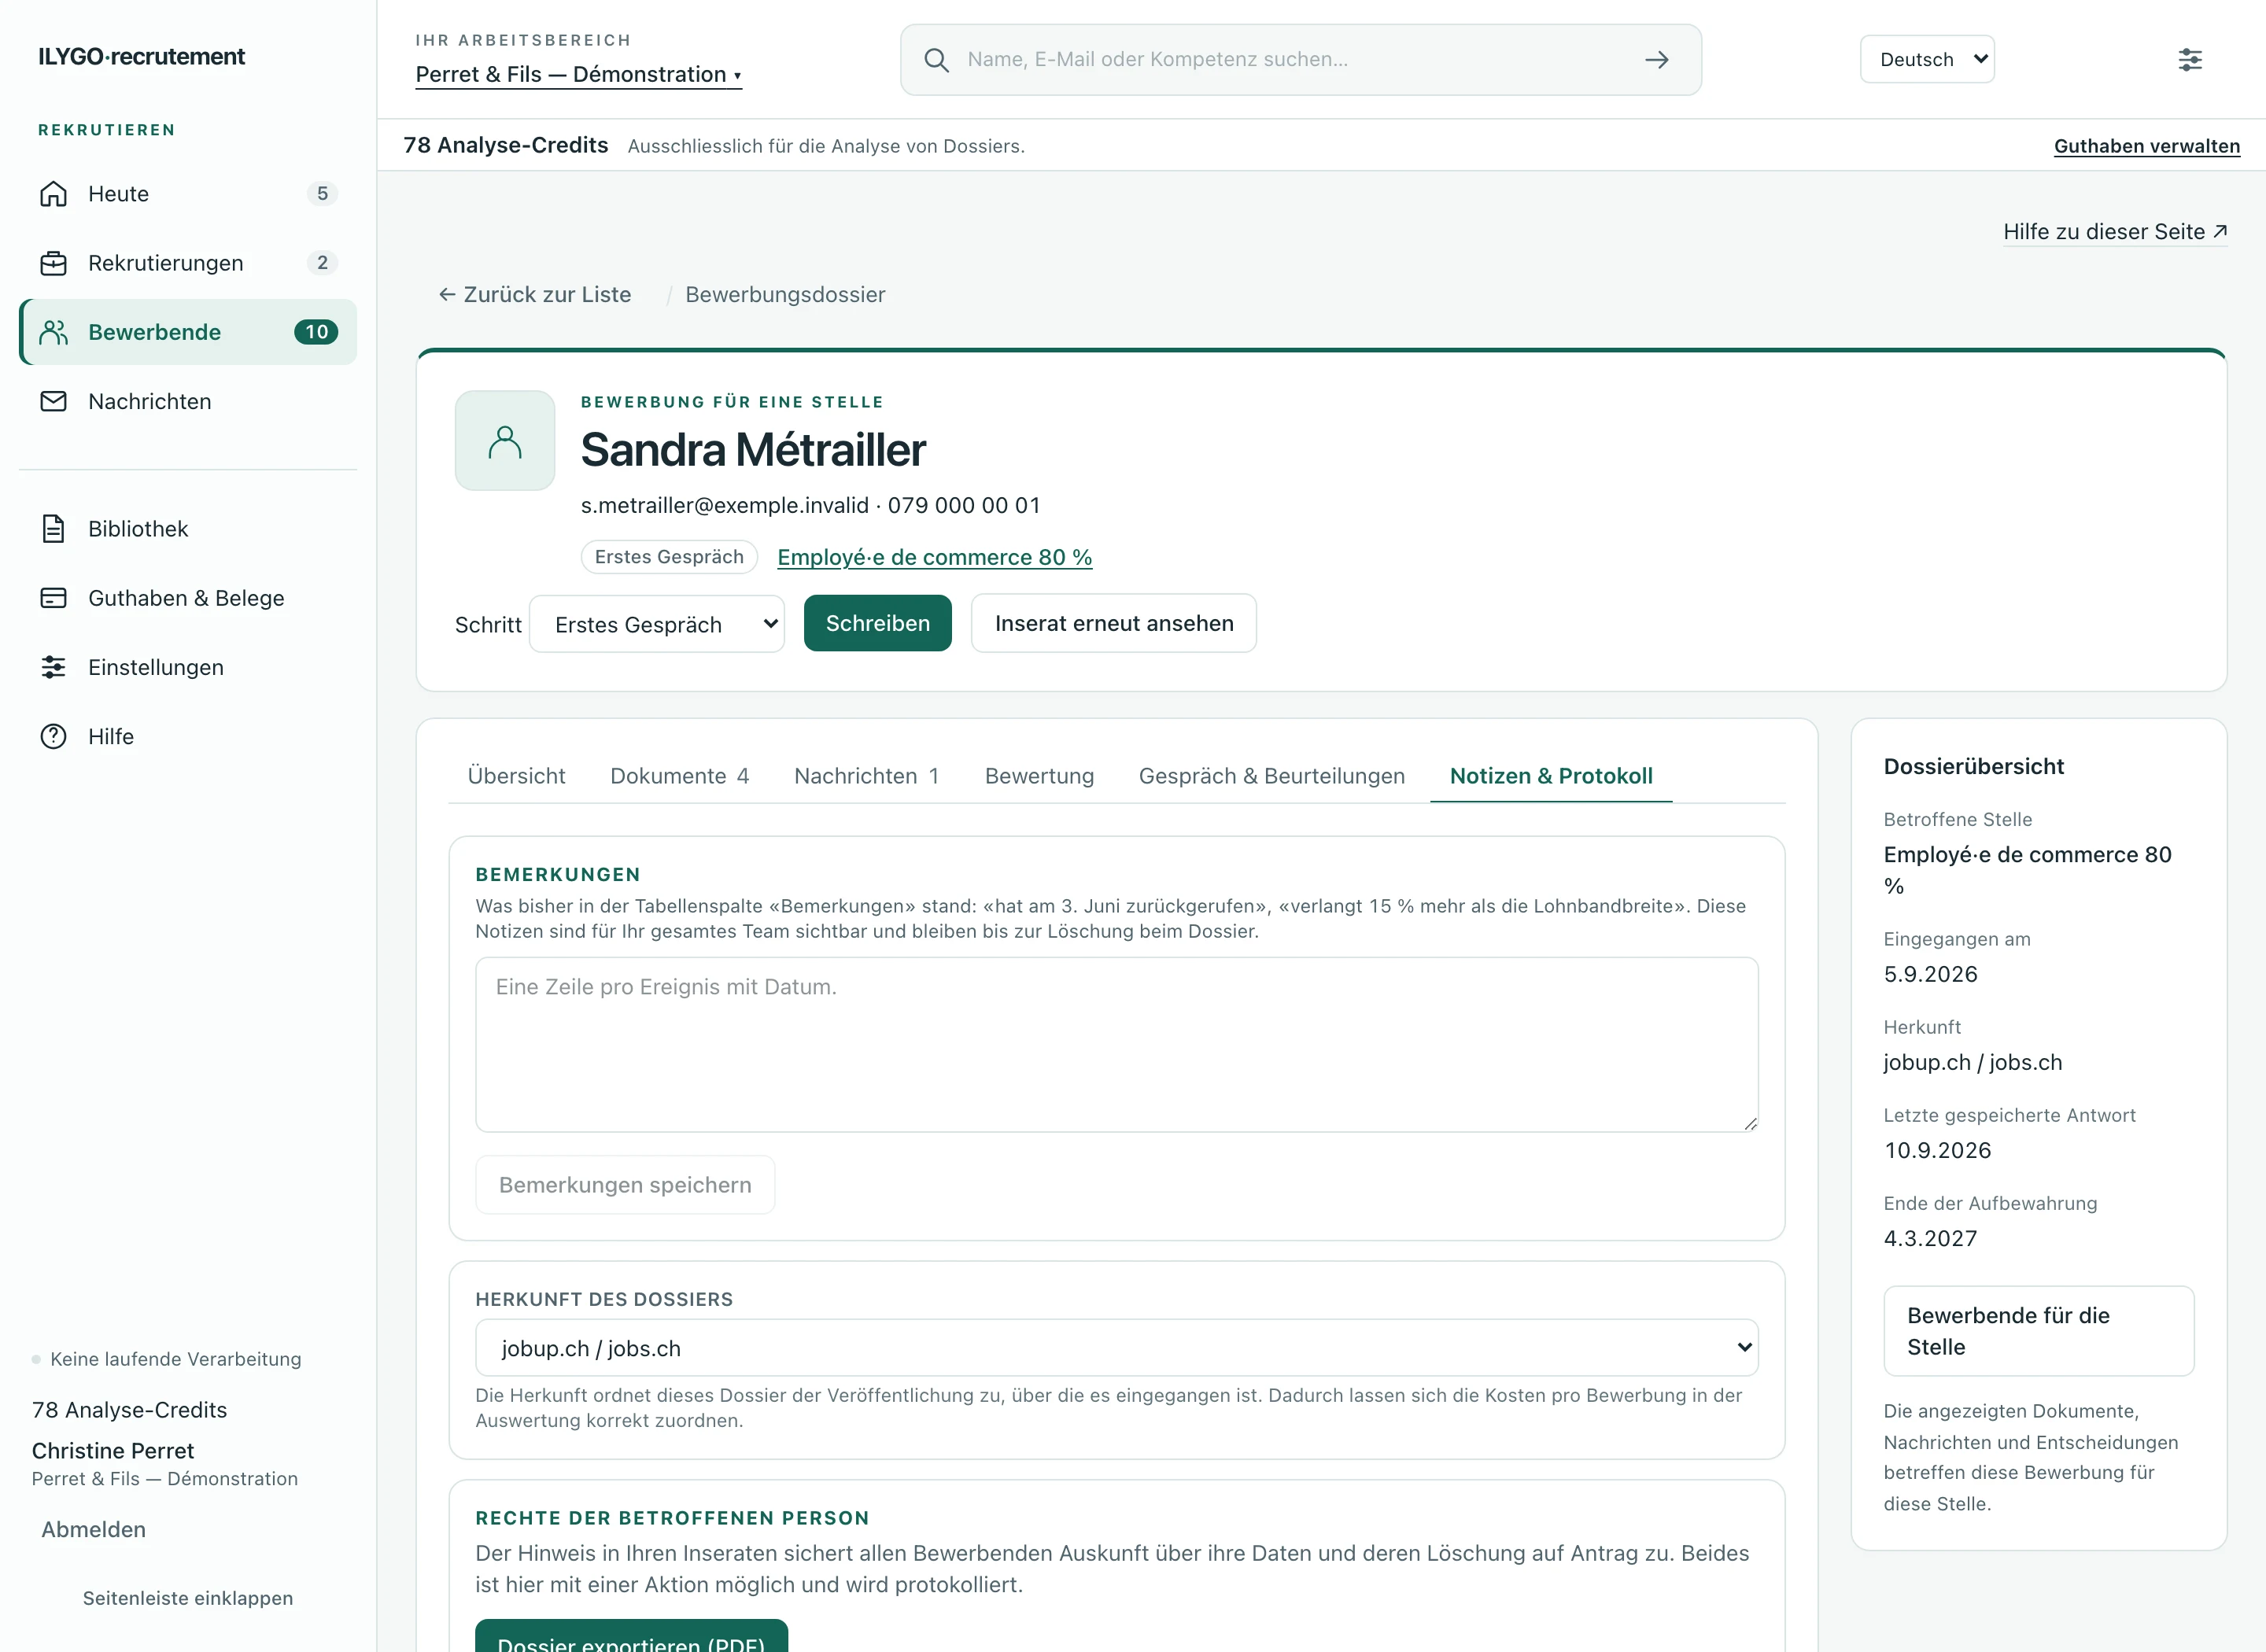This screenshot has width=2266, height=1652.
Task: Open the Deutsch language dropdown
Action: [x=1927, y=59]
